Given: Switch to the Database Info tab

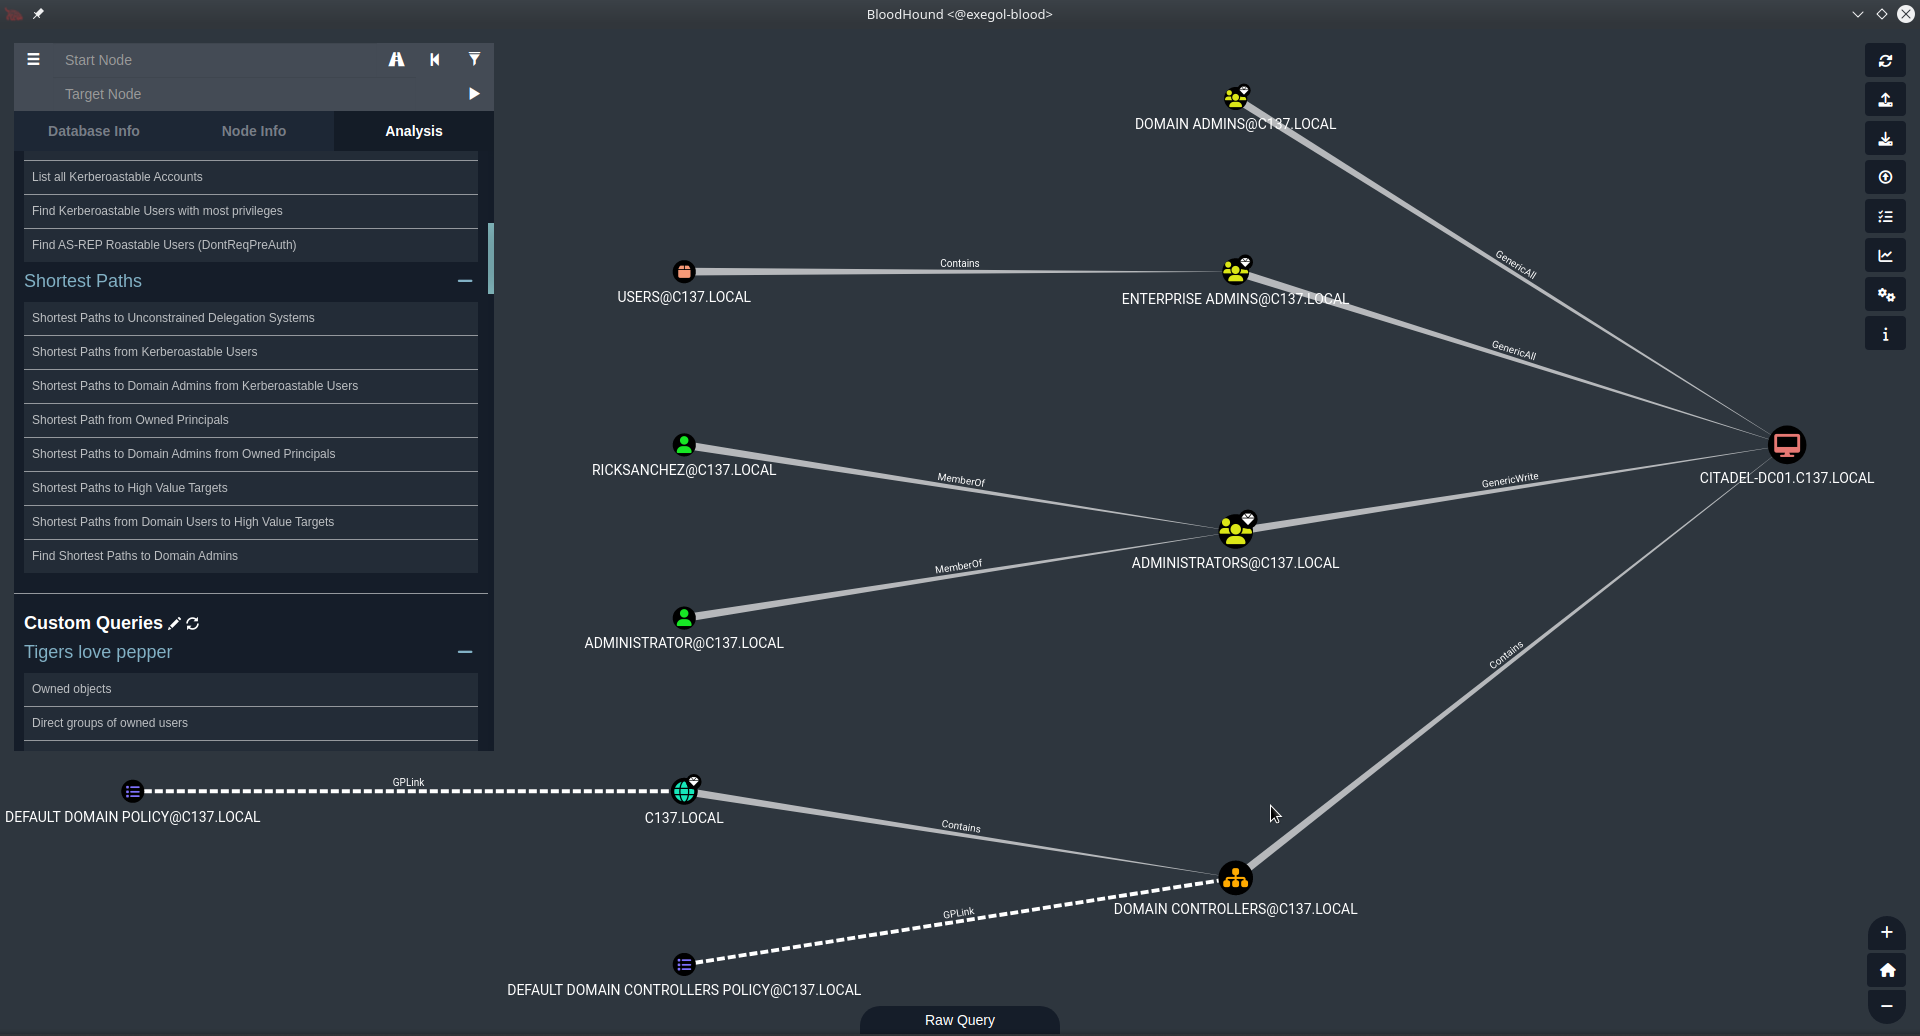Looking at the screenshot, I should [94, 131].
